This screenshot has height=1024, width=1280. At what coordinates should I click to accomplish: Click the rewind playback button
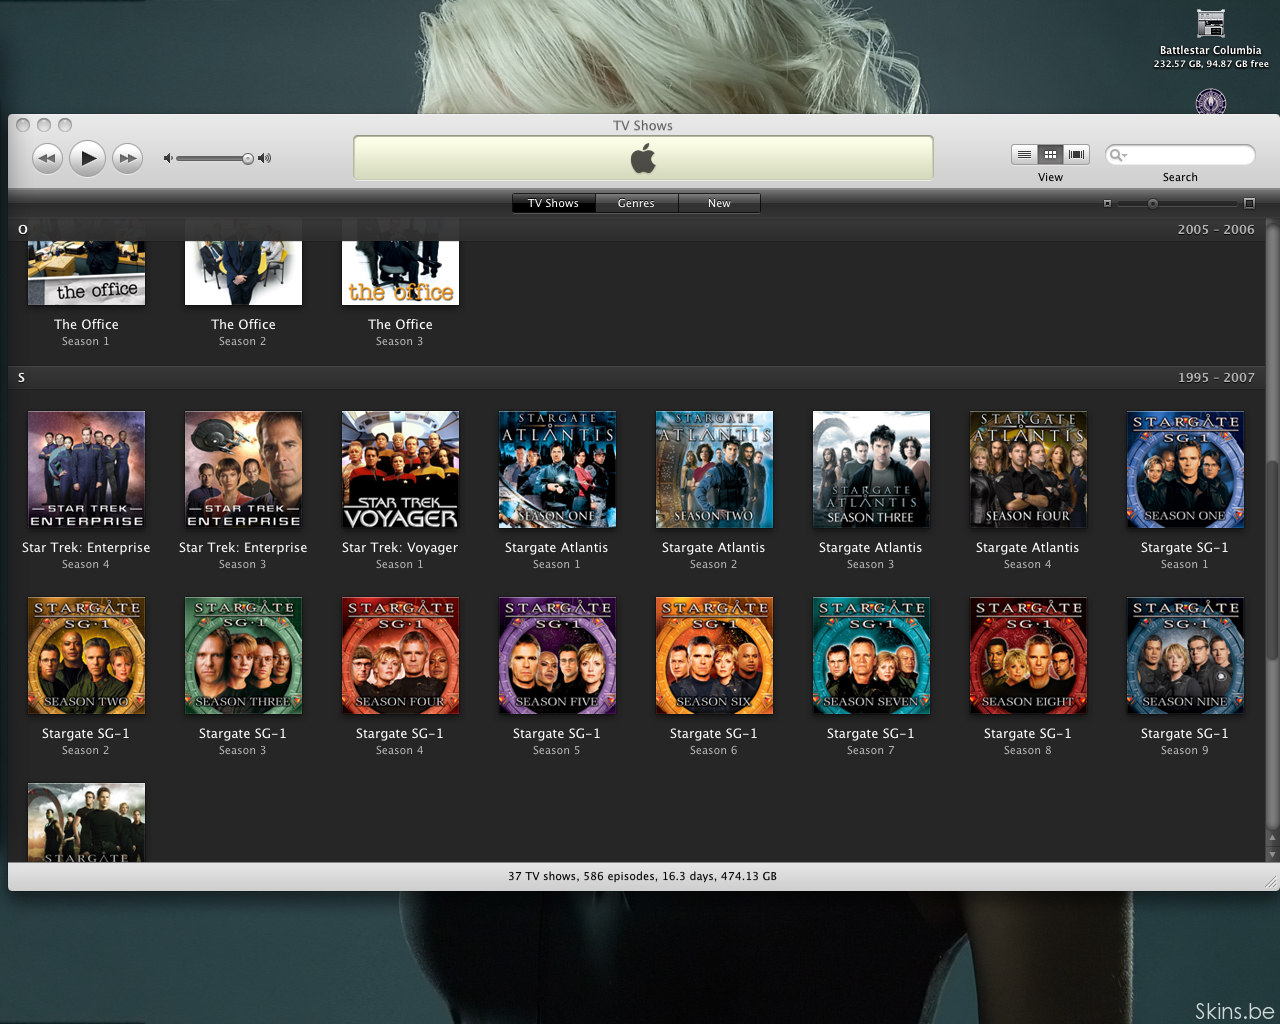click(47, 158)
